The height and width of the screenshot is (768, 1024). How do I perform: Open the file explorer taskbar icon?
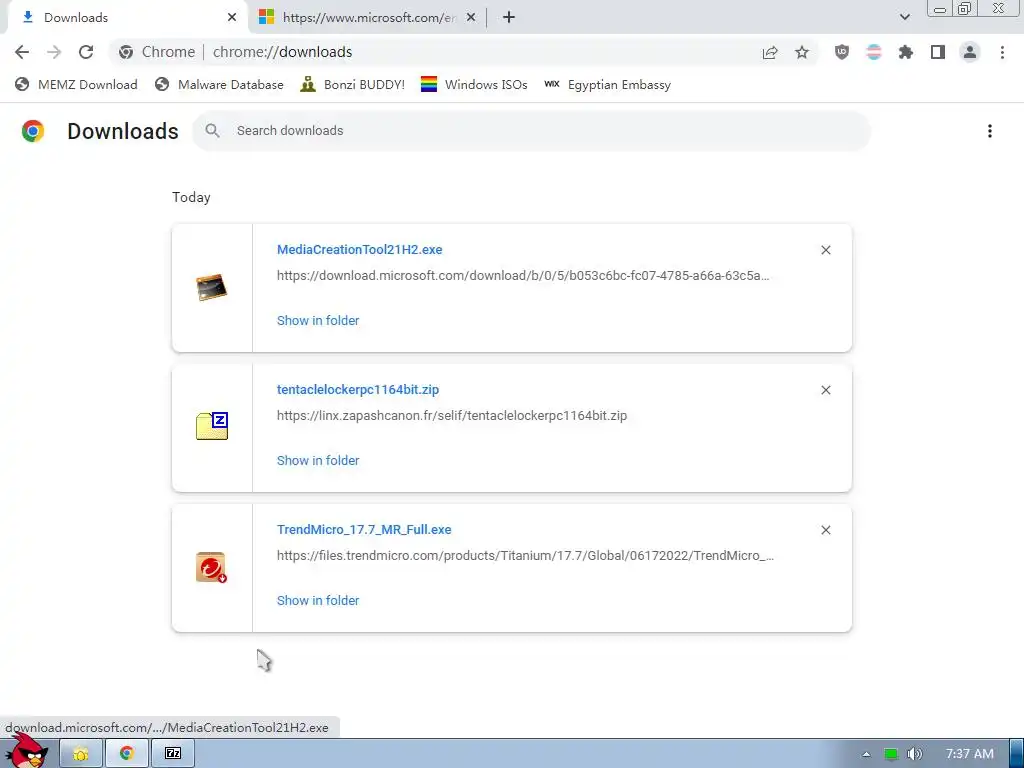pos(81,754)
